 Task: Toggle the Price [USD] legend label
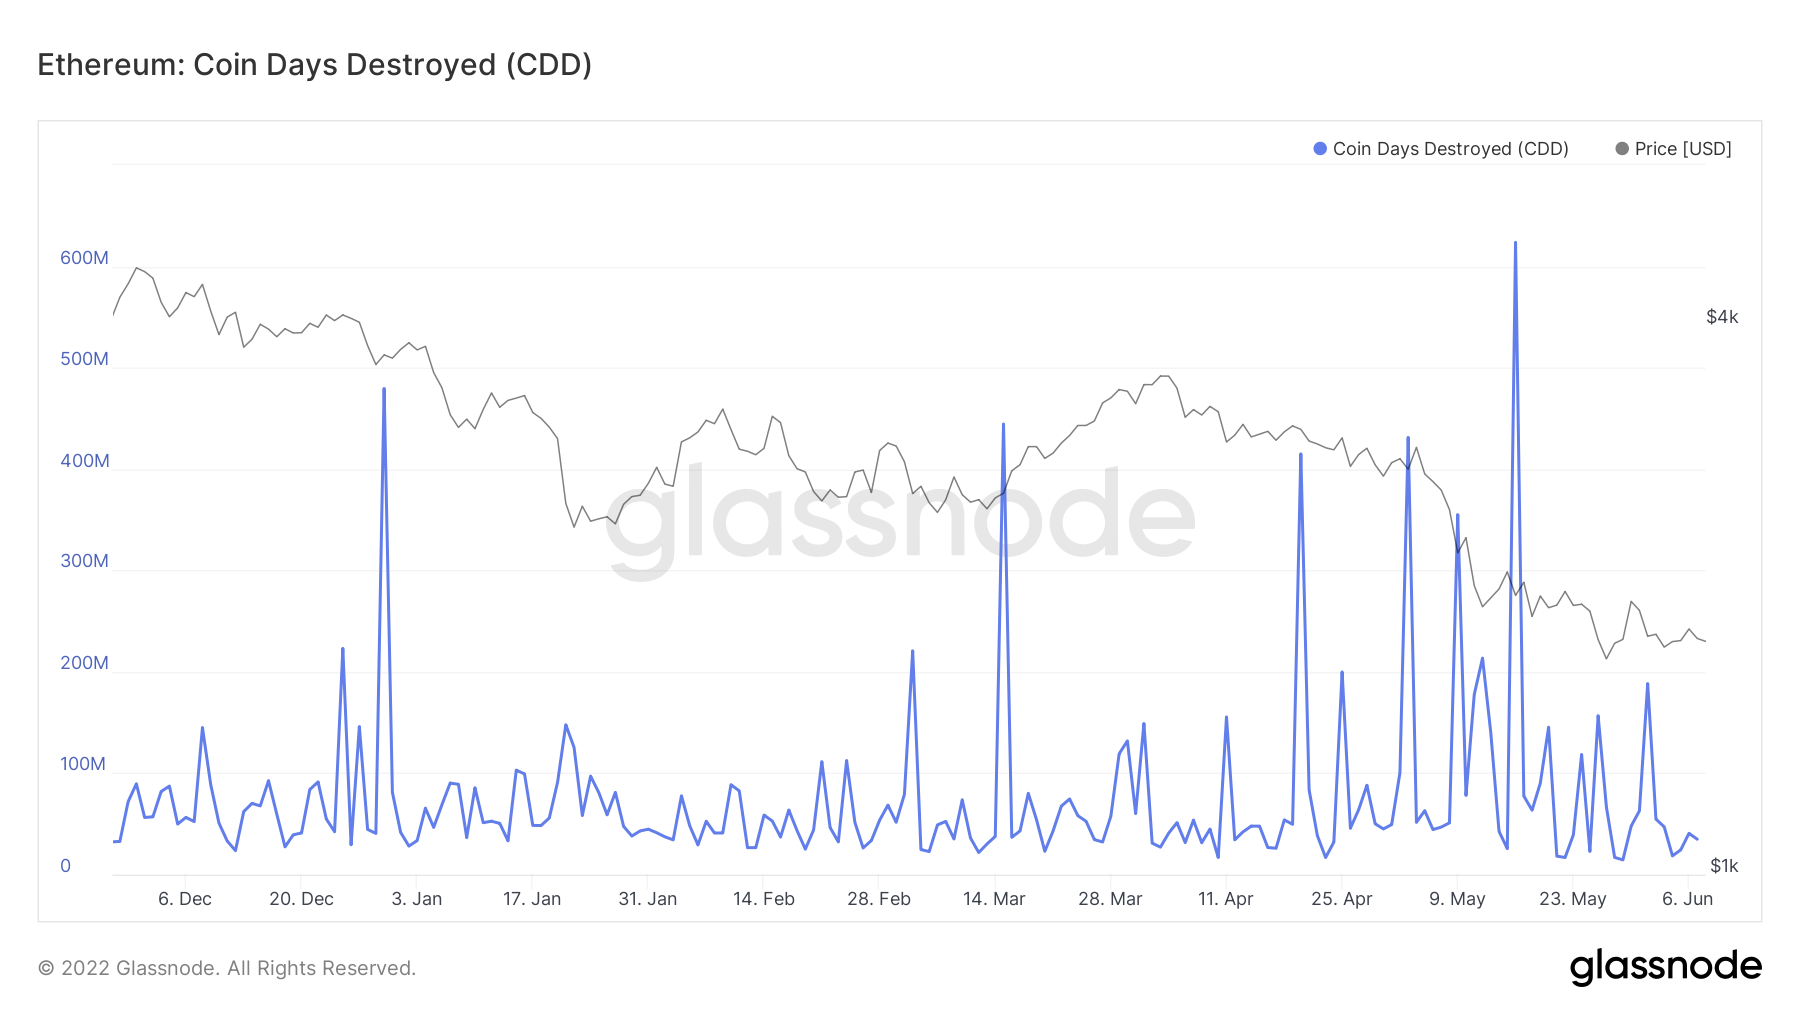coord(1683,149)
